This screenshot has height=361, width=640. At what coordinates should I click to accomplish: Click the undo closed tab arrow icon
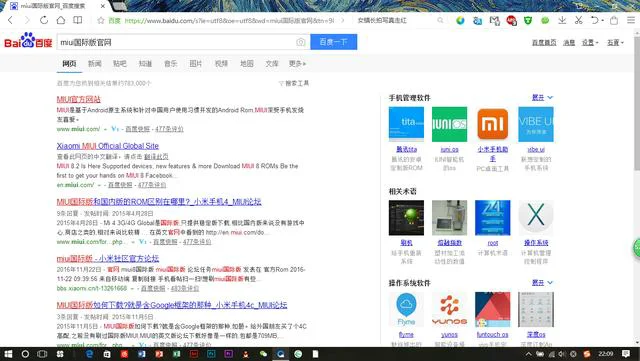coord(595,20)
